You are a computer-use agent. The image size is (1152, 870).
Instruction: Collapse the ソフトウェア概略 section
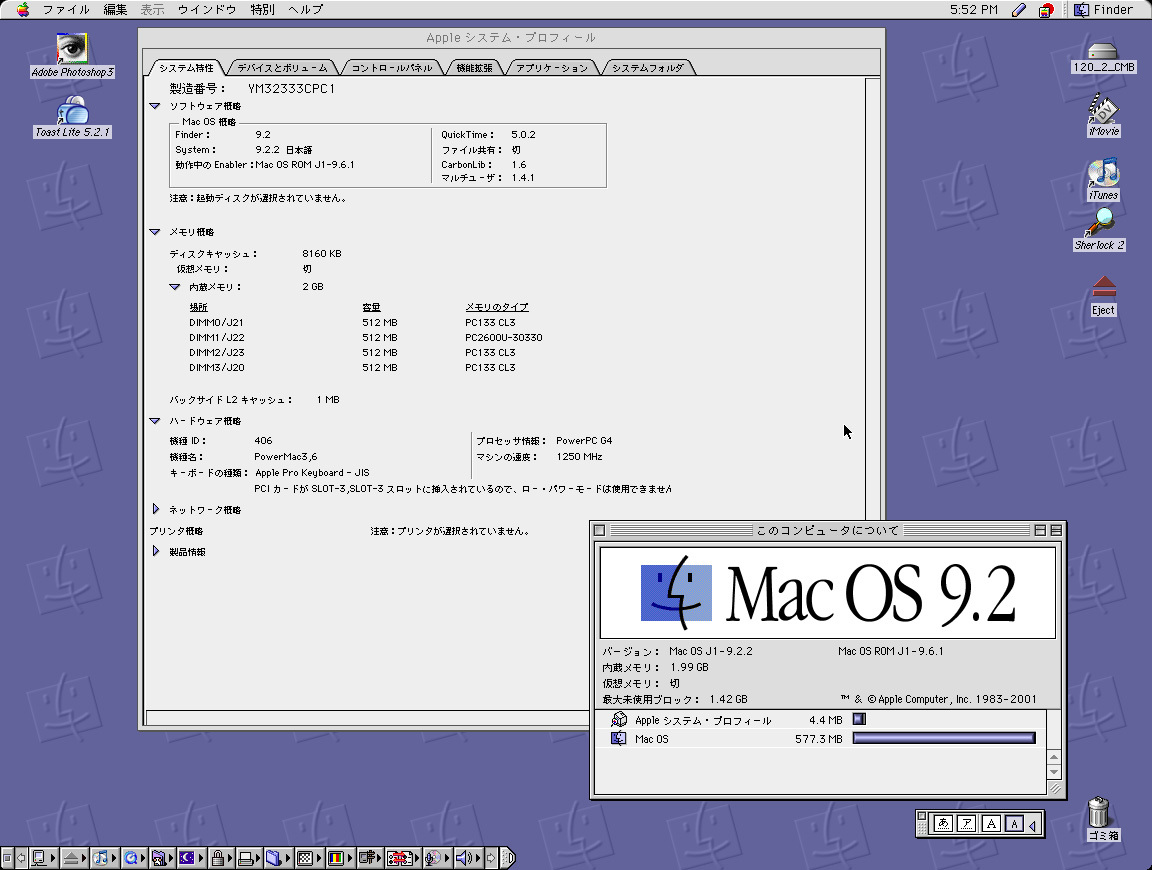[155, 106]
